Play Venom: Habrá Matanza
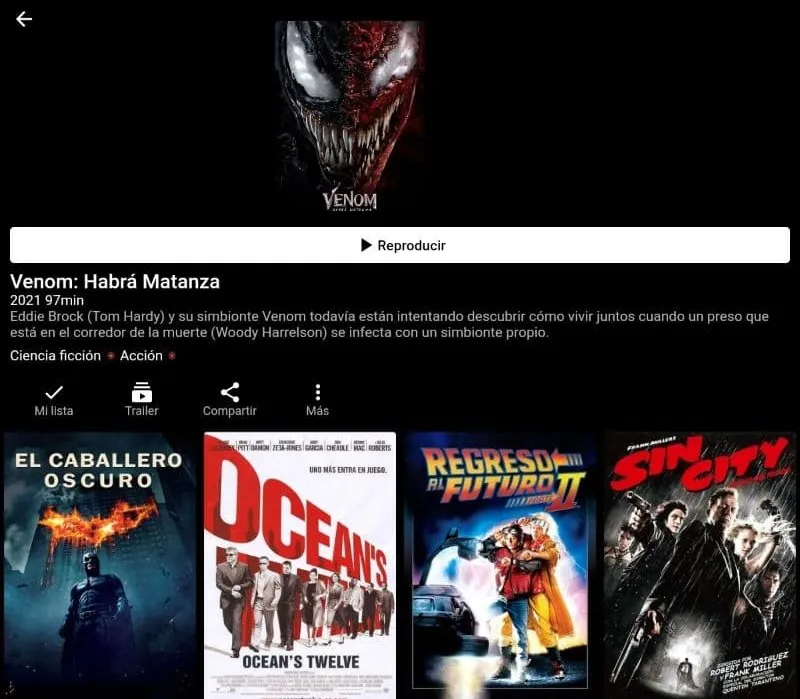800x699 pixels. pyautogui.click(x=400, y=245)
